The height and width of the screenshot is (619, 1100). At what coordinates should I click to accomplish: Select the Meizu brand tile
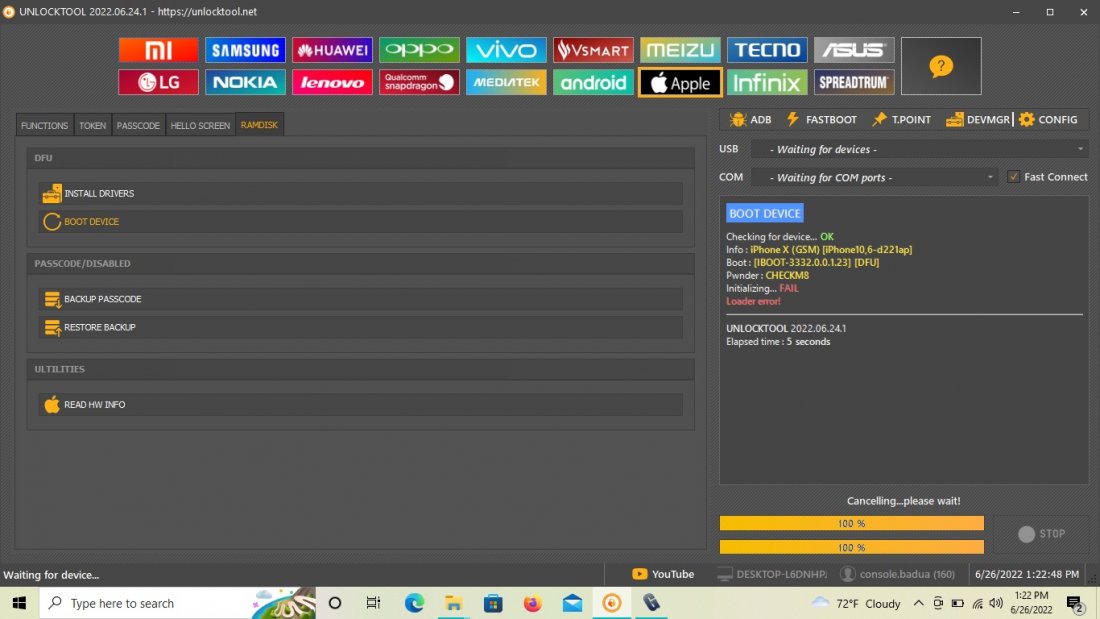click(680, 50)
